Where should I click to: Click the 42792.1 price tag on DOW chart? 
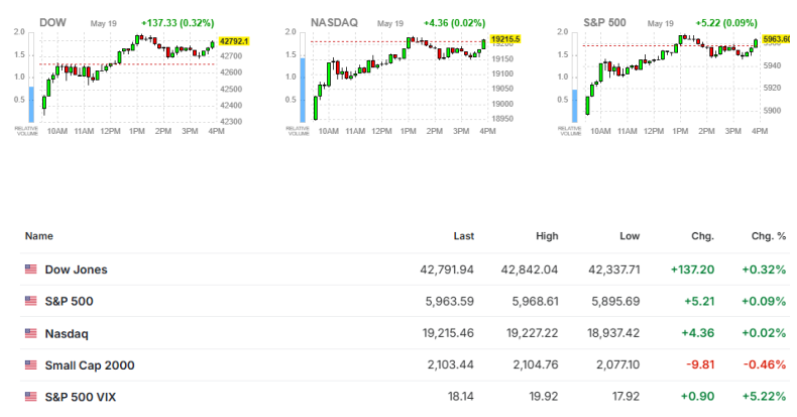click(x=234, y=41)
